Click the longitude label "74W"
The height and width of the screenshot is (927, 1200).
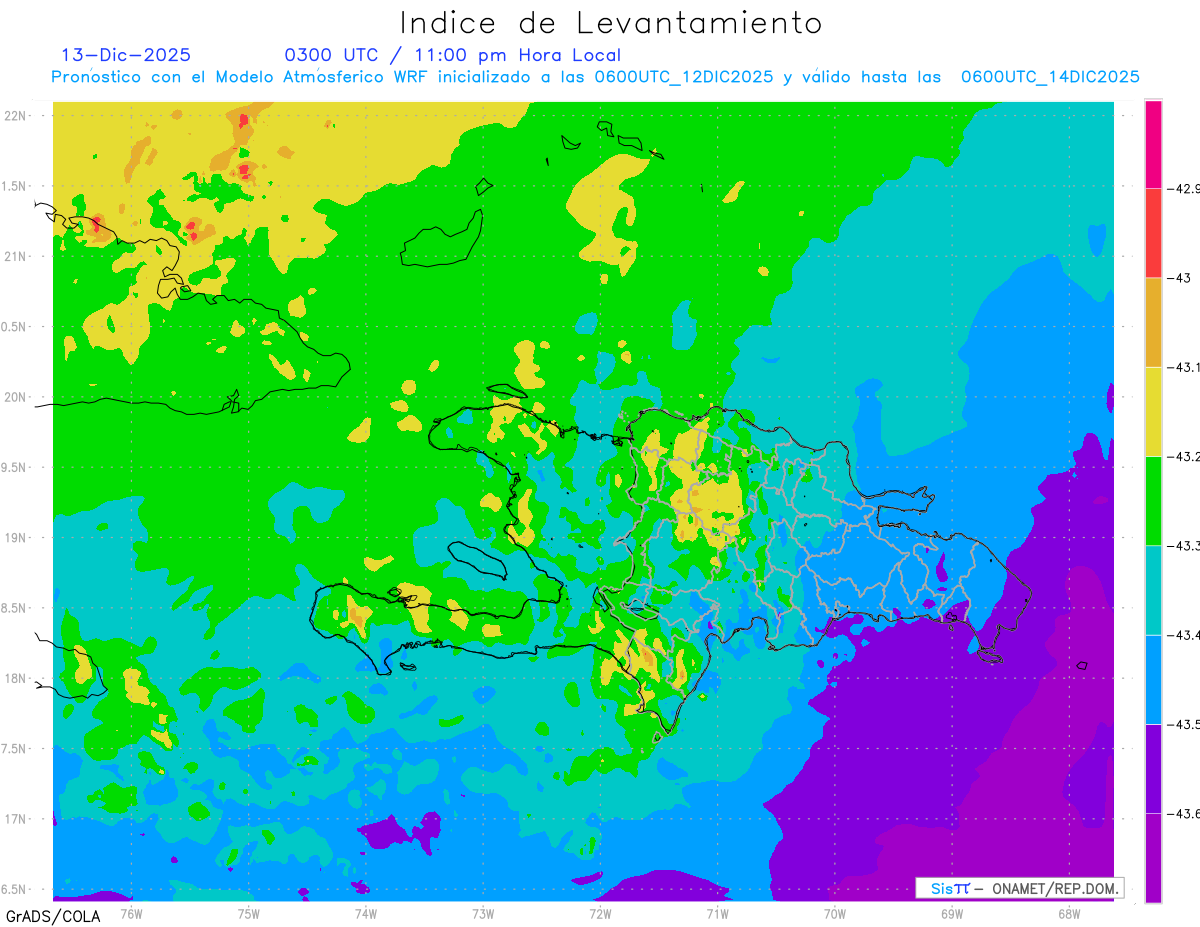[x=366, y=913]
